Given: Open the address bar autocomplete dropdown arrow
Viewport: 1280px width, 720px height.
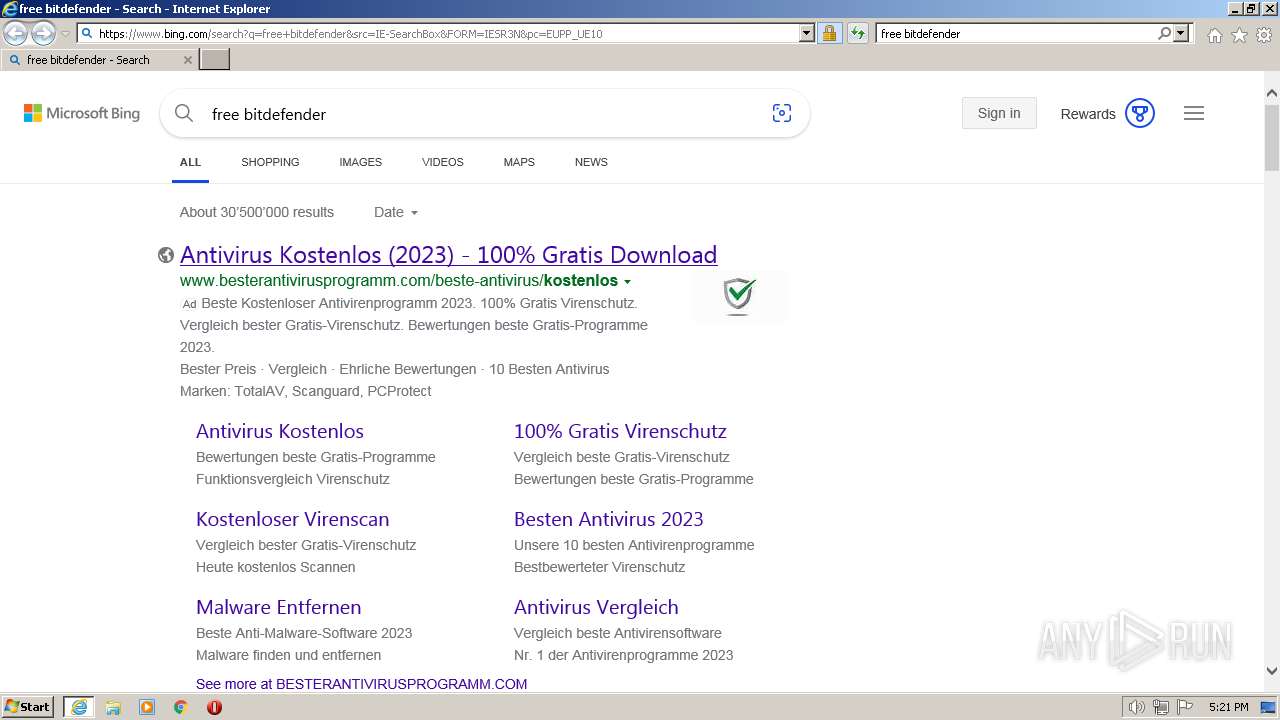Looking at the screenshot, I should (807, 33).
